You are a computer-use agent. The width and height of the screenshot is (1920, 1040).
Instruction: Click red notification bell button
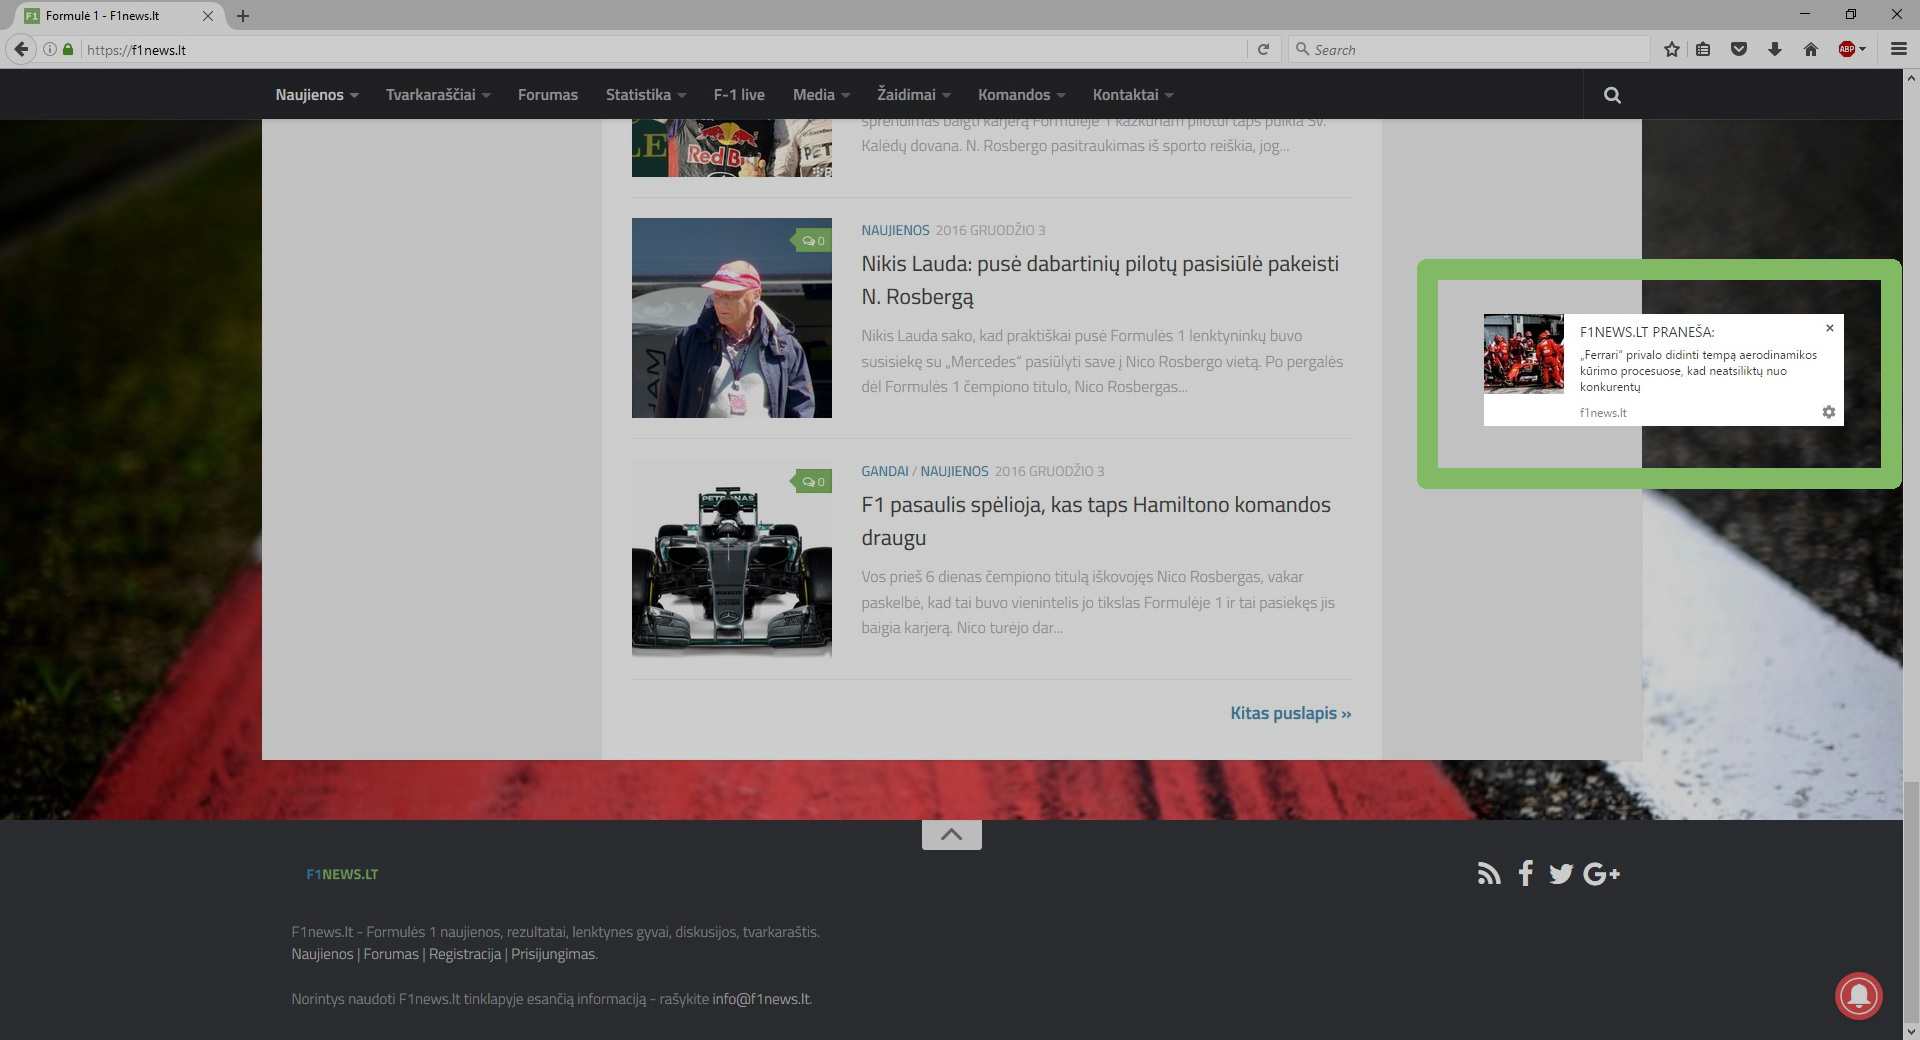tap(1859, 996)
